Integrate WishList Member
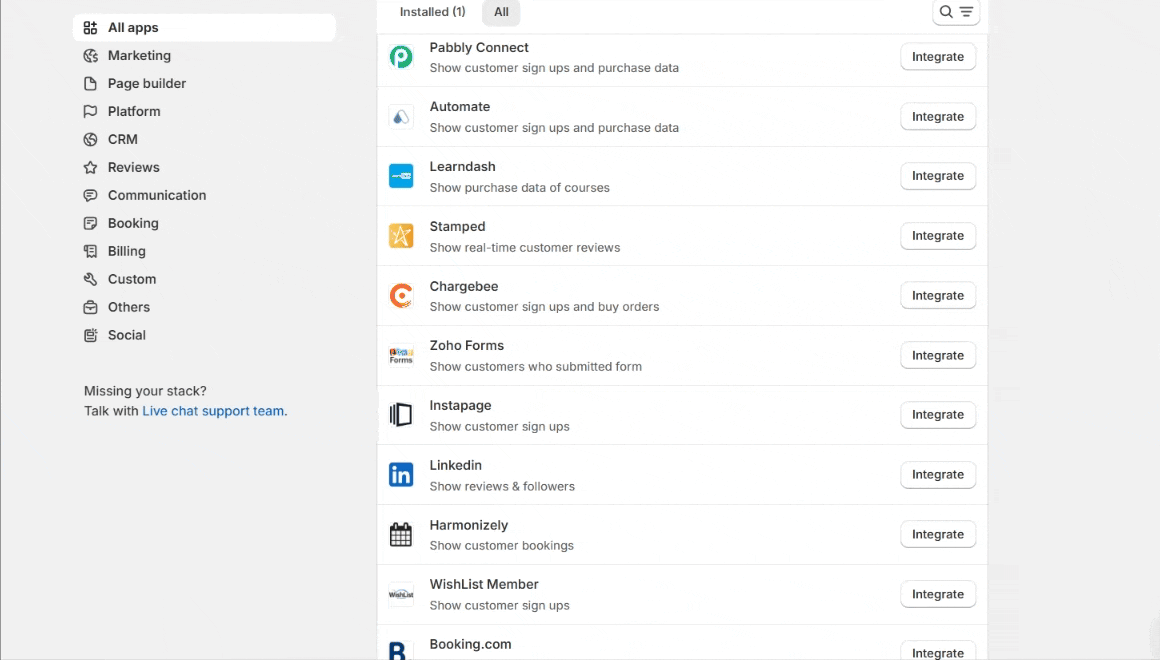The width and height of the screenshot is (1160, 660). coord(937,594)
